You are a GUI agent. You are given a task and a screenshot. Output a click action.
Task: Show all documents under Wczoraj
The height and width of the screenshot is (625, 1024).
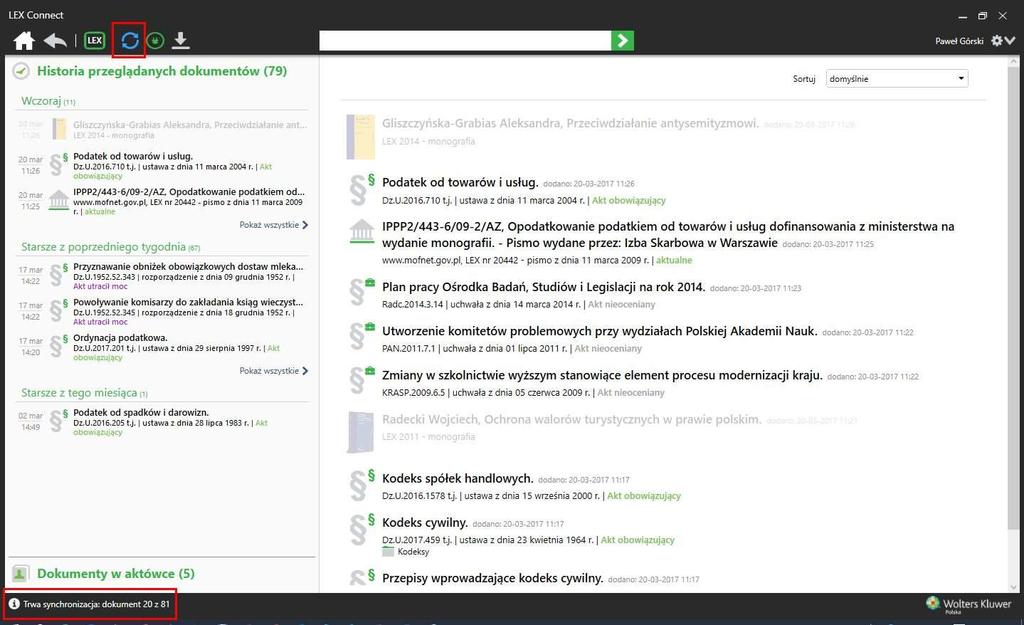pos(274,225)
